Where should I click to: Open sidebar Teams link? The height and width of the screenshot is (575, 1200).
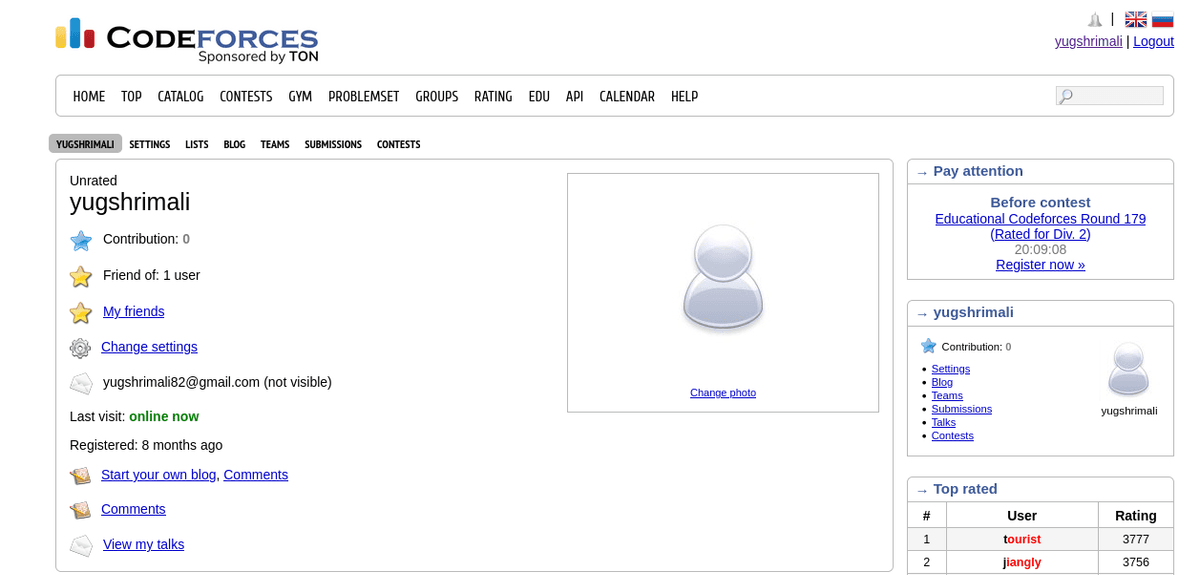click(947, 395)
